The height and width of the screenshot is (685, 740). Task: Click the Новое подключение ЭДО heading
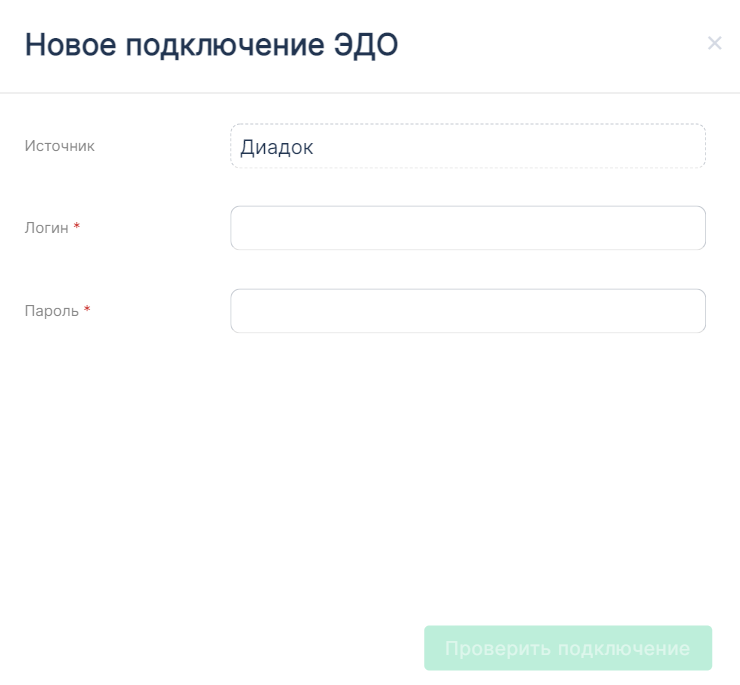(211, 45)
